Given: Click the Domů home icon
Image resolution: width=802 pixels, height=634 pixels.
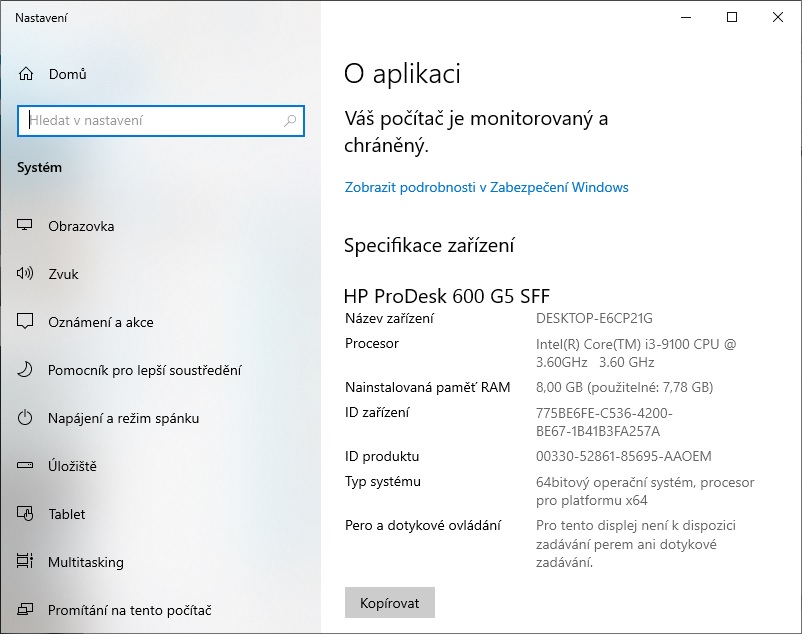Looking at the screenshot, I should coord(26,74).
